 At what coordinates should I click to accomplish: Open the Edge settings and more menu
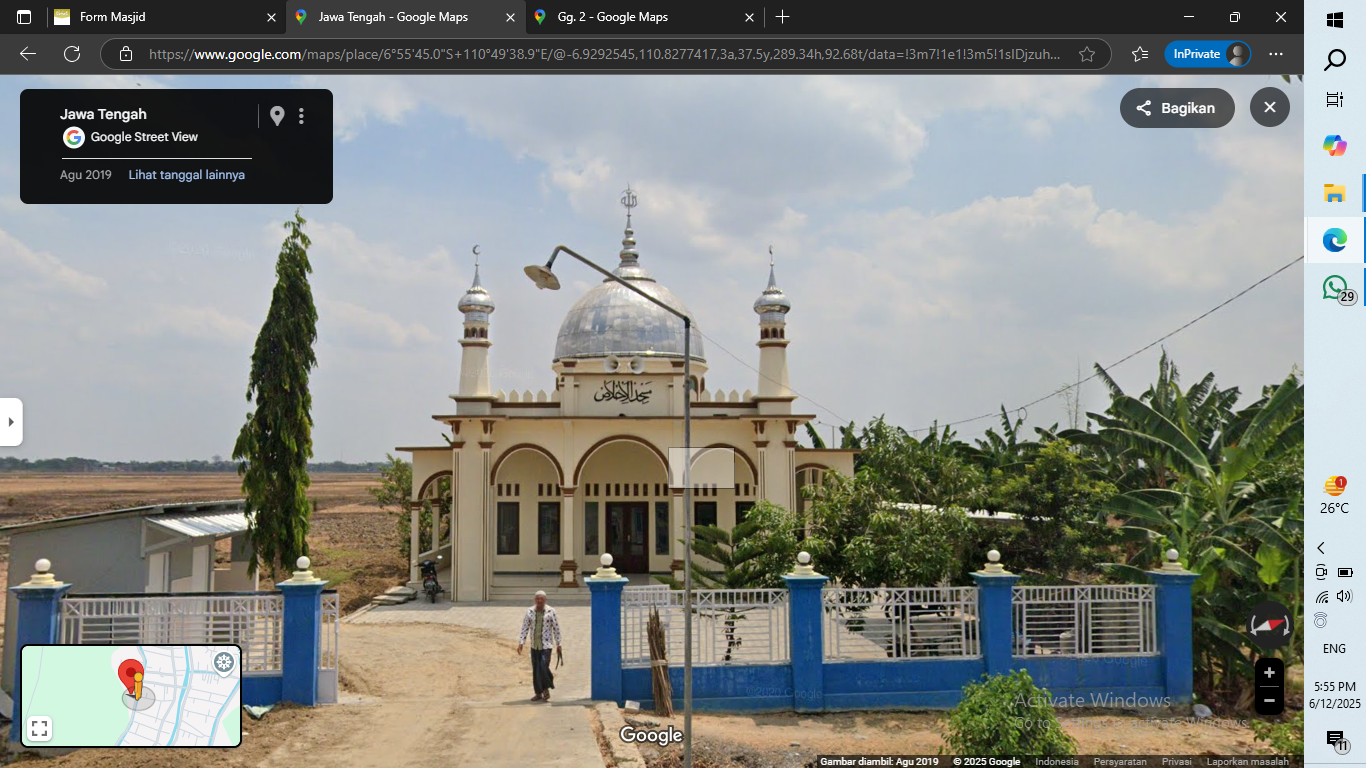click(x=1275, y=54)
